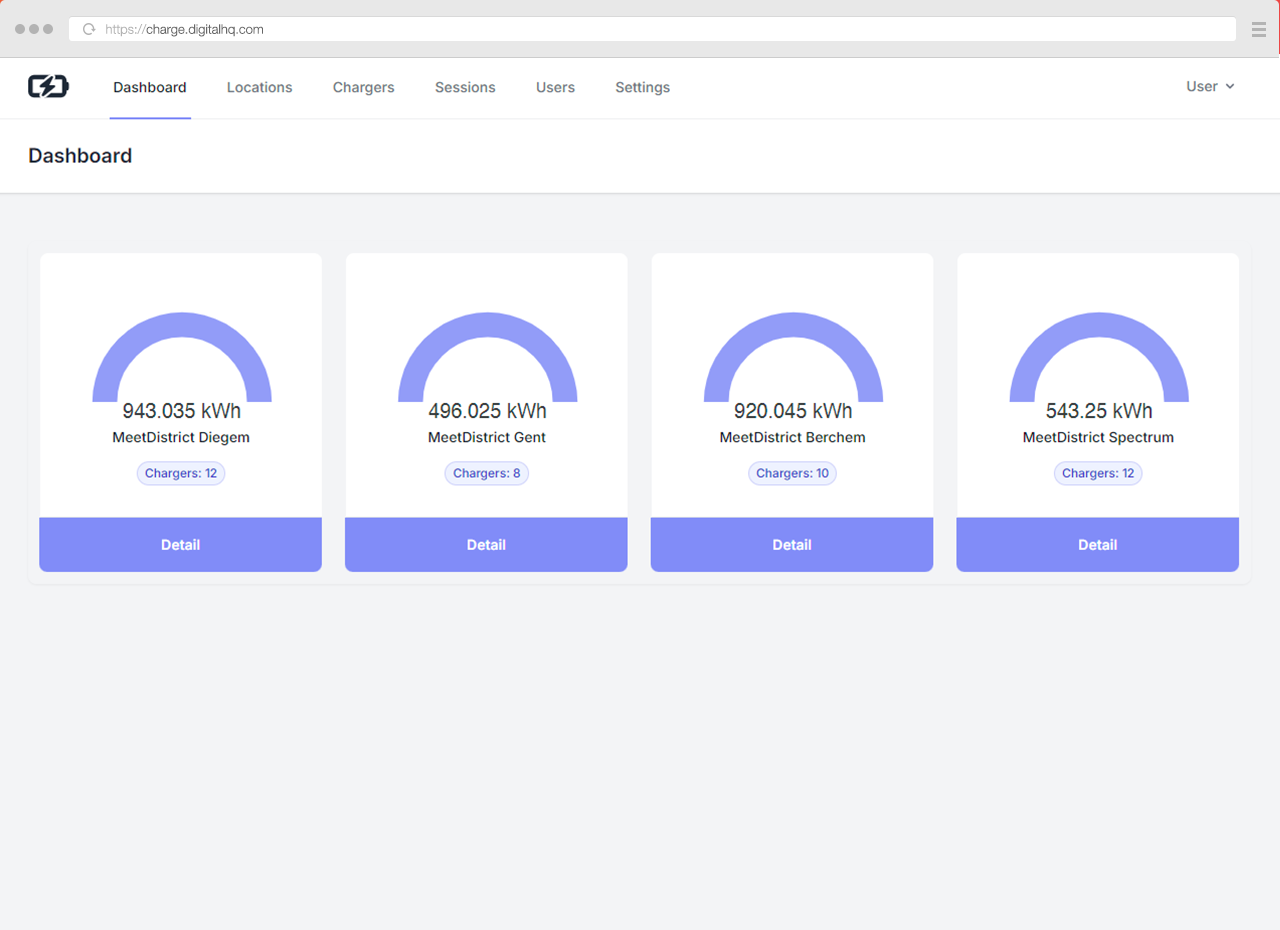Go to the Chargers tab

[363, 88]
